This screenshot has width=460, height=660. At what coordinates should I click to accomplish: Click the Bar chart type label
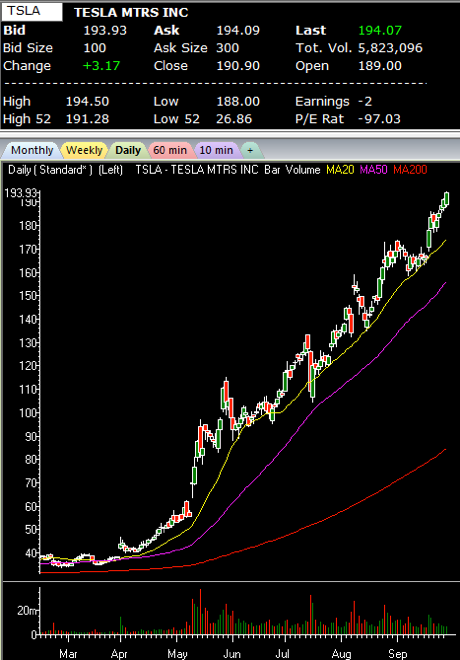272,170
